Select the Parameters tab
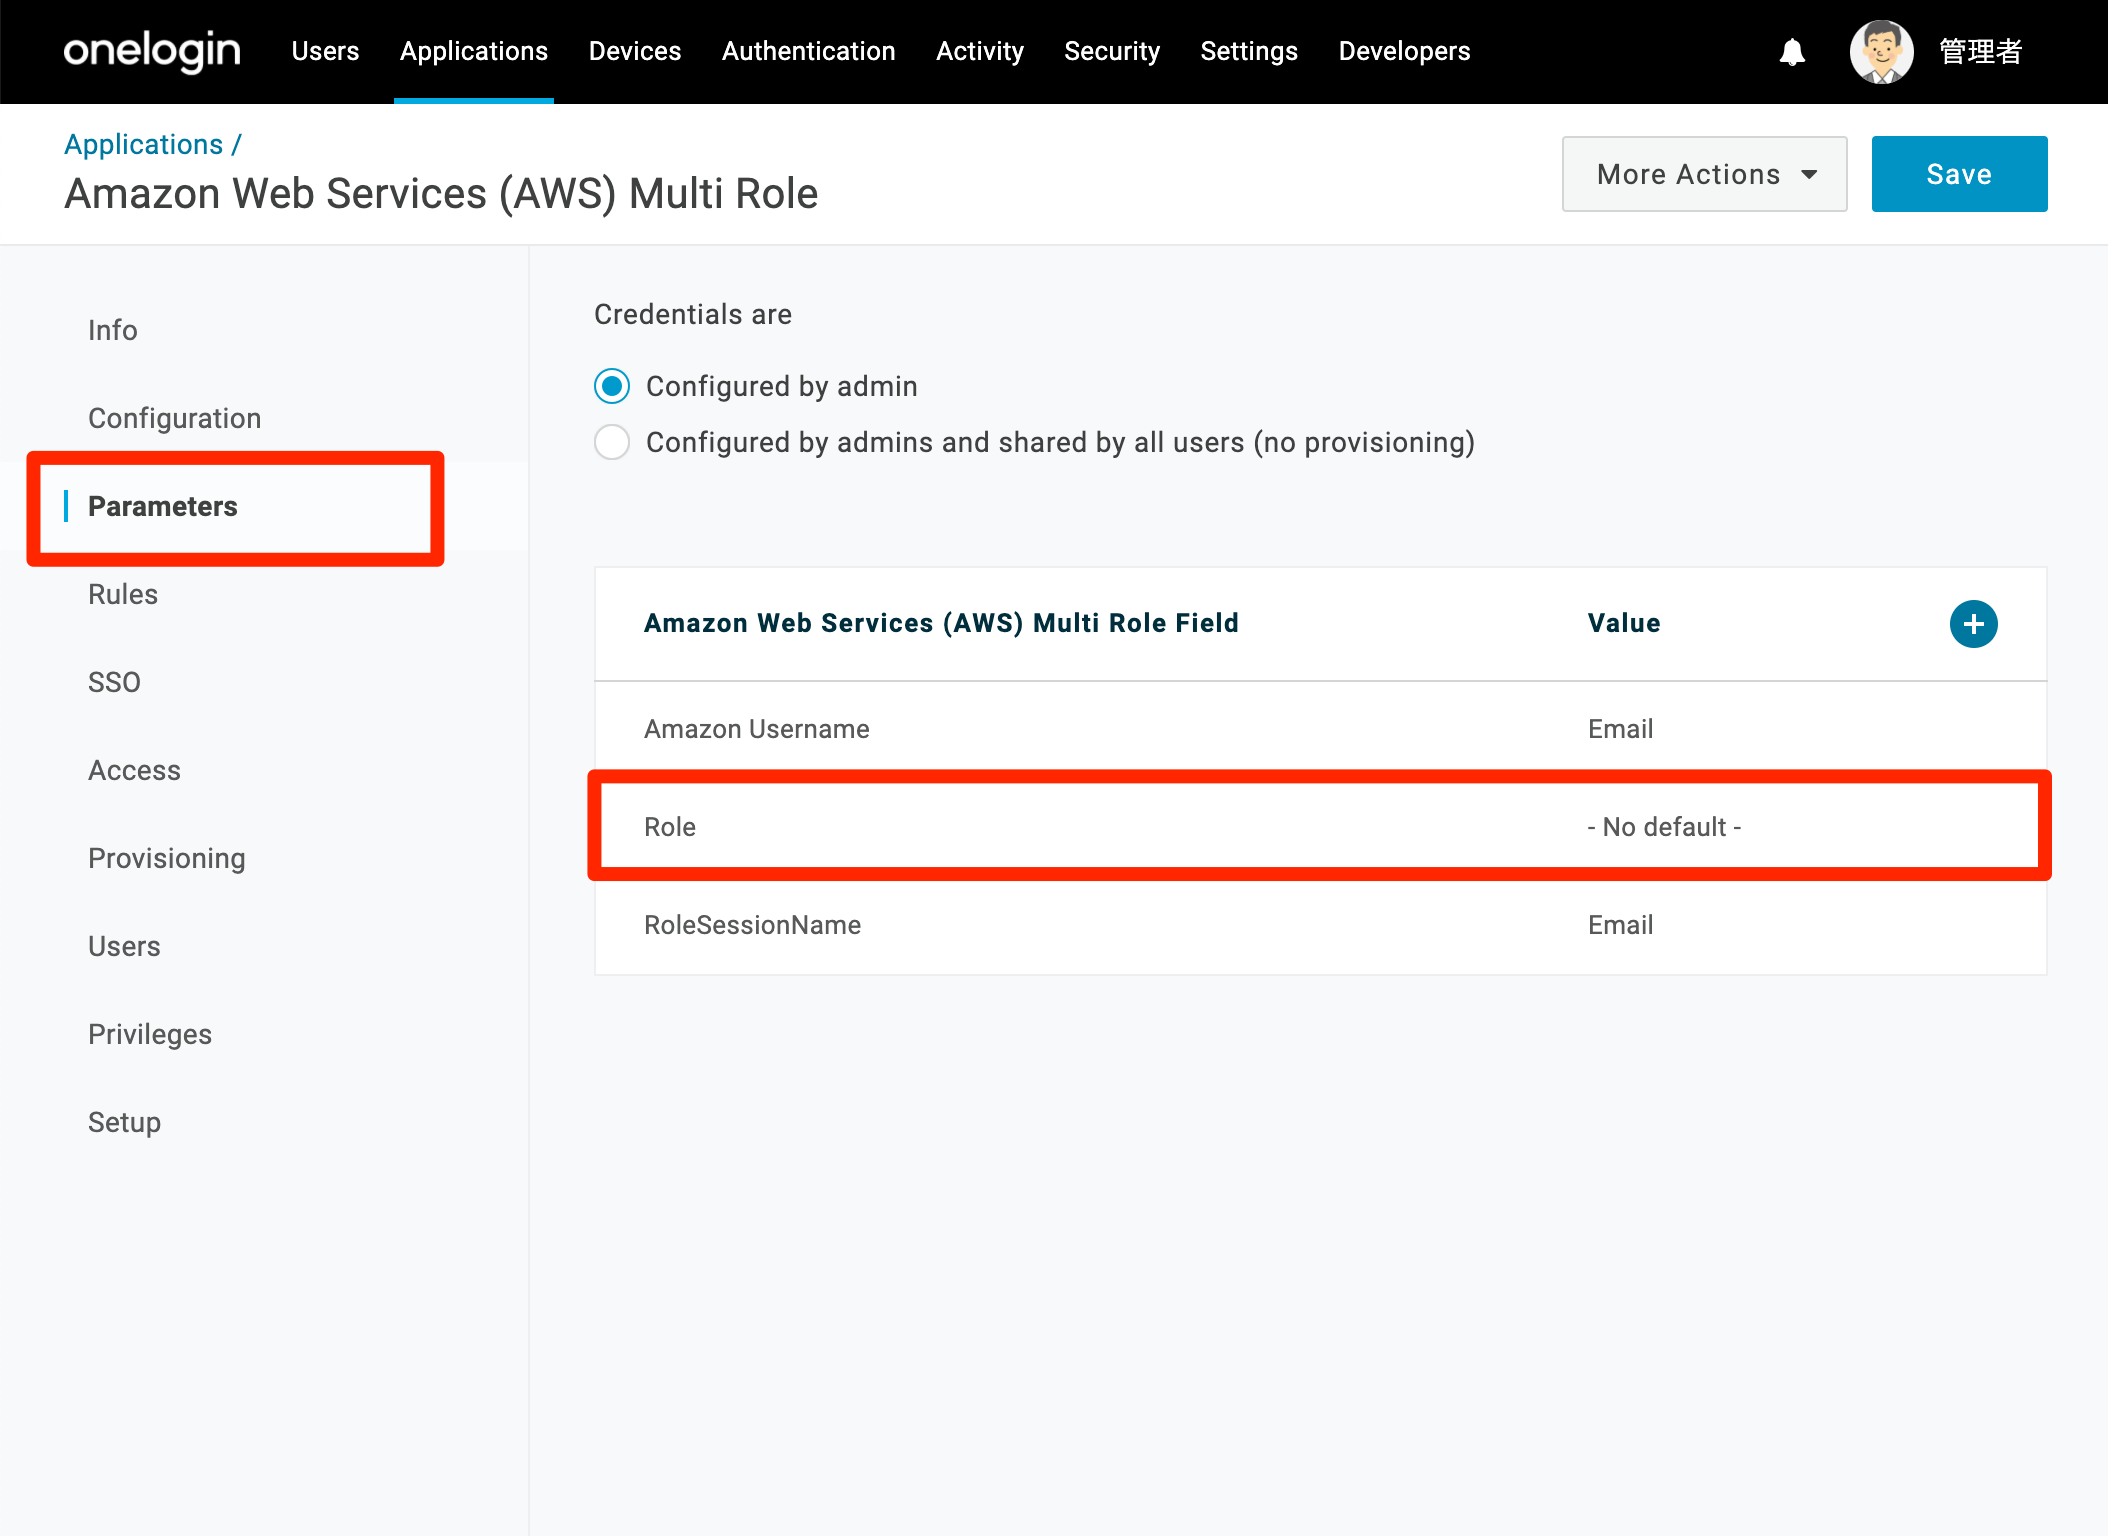Screen dimensions: 2108x1536 pyautogui.click(x=163, y=506)
